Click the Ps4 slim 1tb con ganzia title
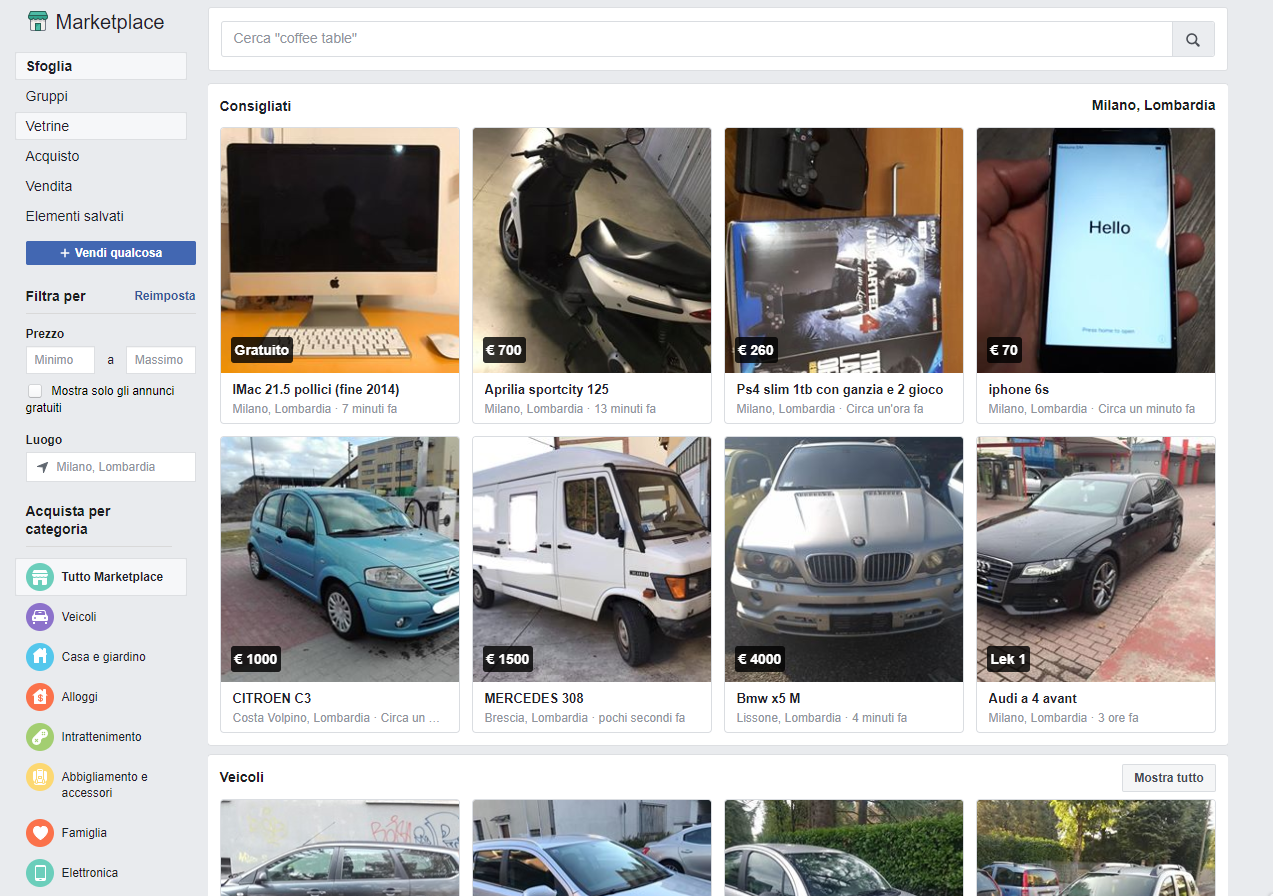Image resolution: width=1273 pixels, height=896 pixels. click(x=840, y=389)
